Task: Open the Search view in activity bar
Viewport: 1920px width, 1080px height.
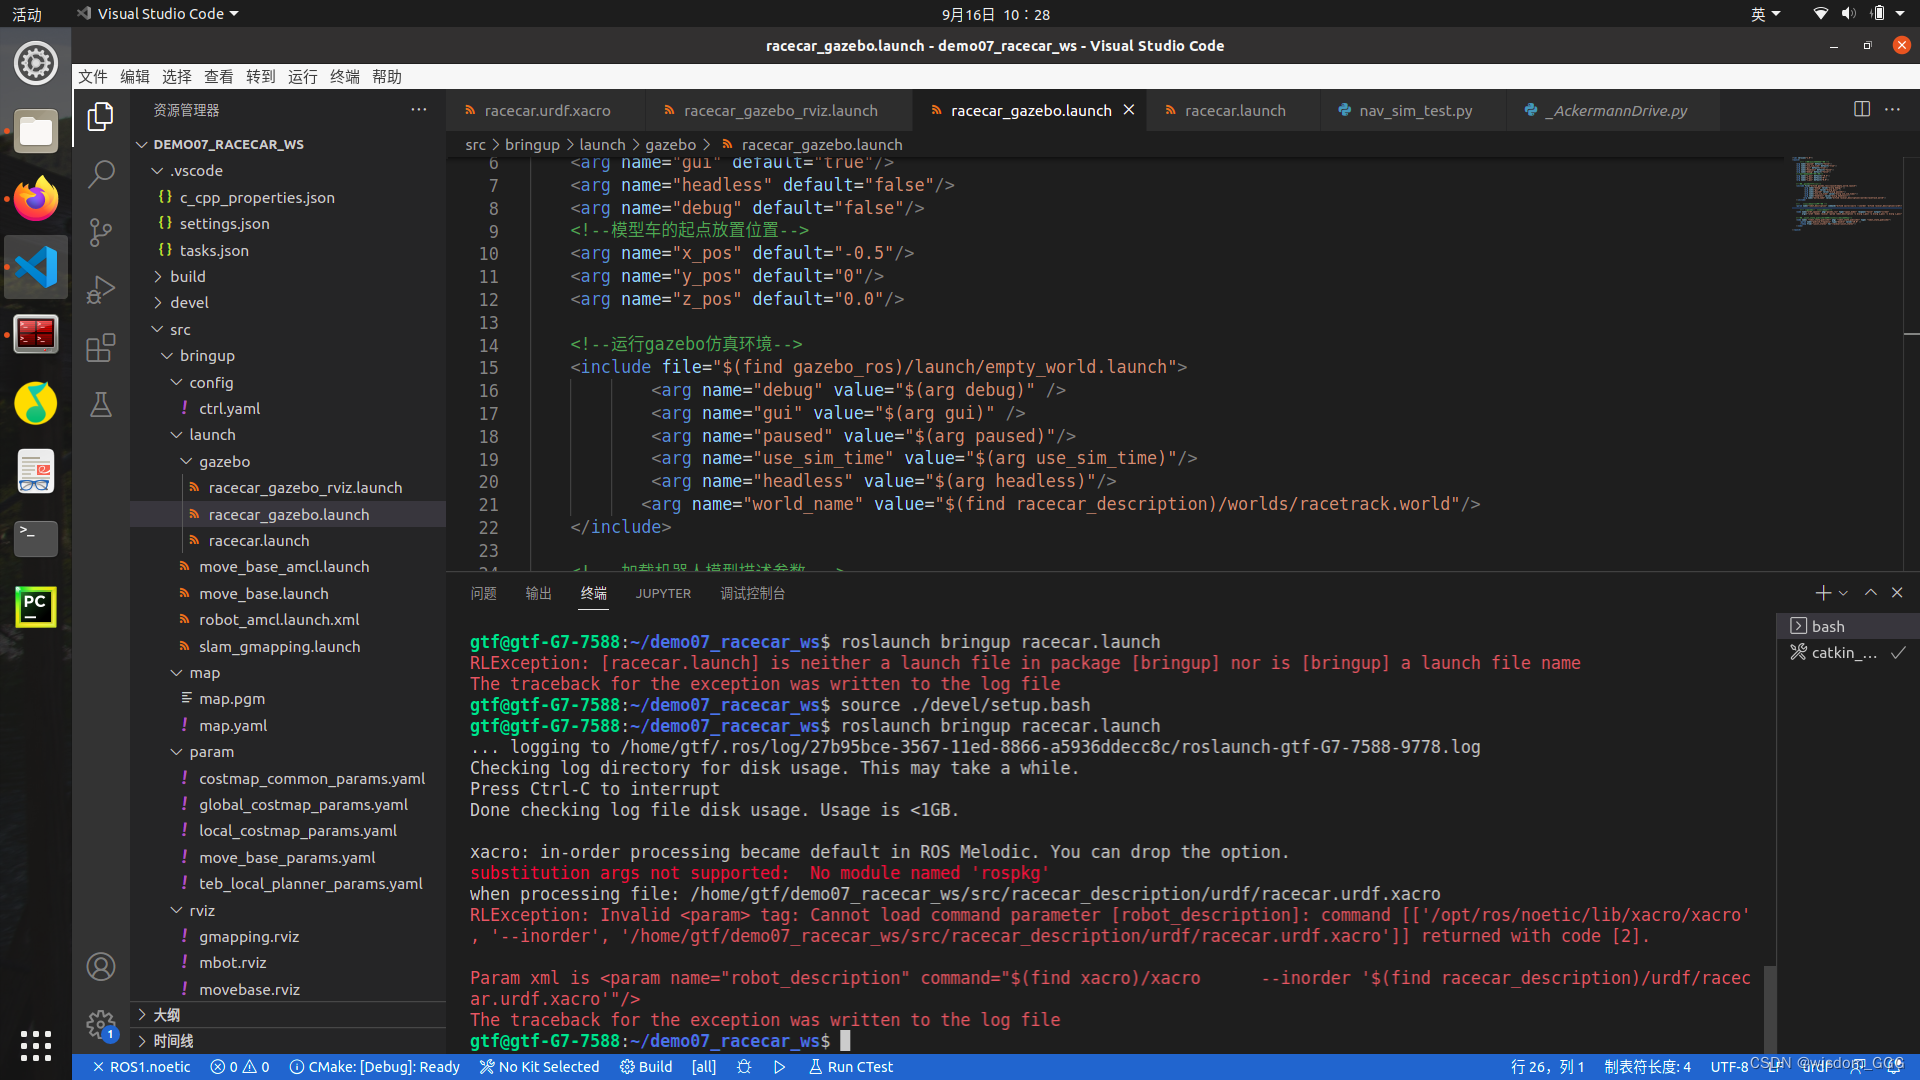Action: click(101, 174)
